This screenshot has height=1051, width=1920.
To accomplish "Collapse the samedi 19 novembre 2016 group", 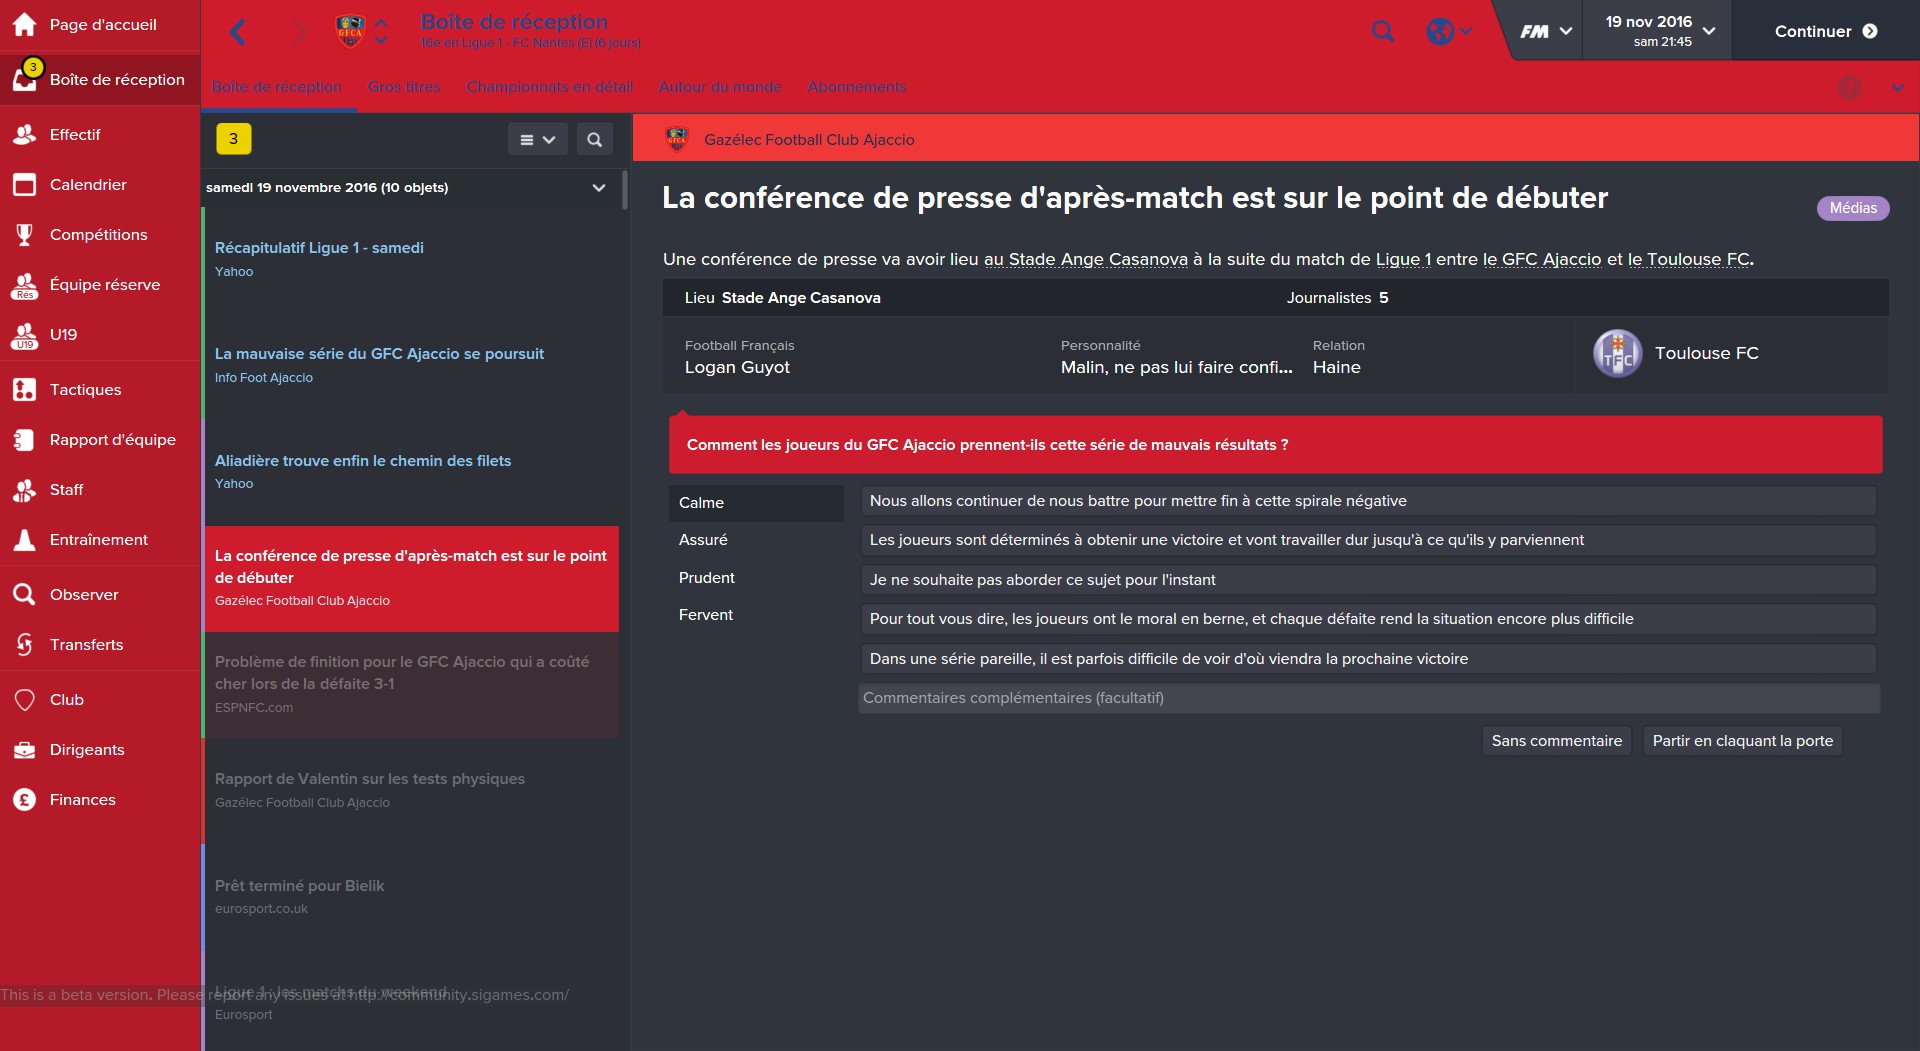I will coord(598,188).
